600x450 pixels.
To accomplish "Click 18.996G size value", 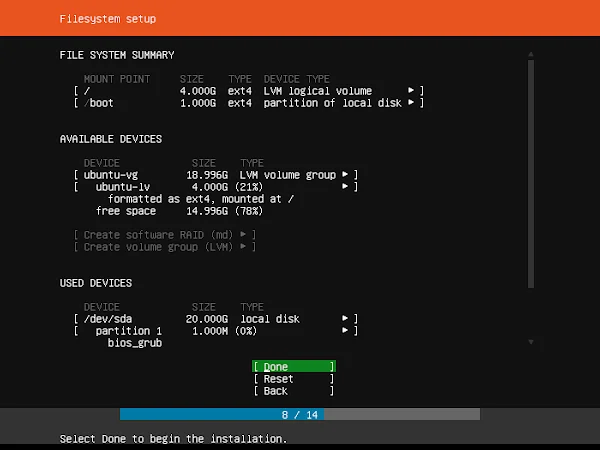I will [x=207, y=175].
